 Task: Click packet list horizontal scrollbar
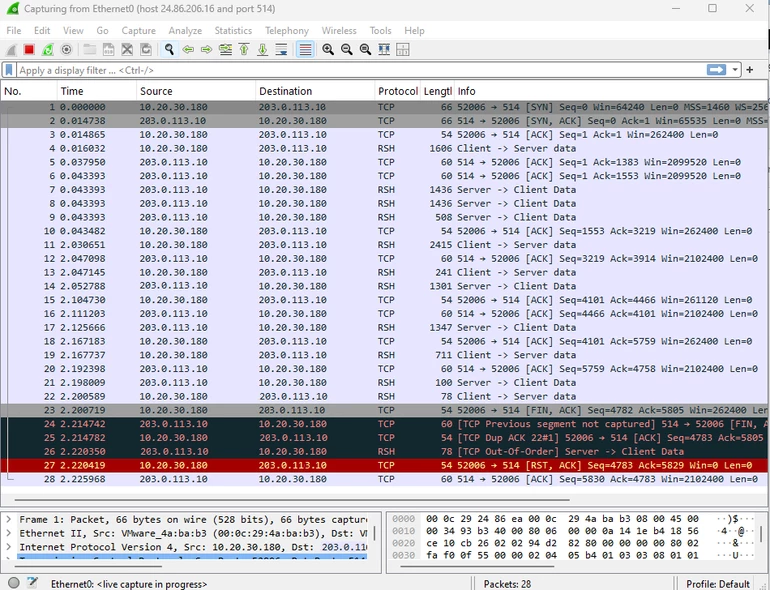click(x=292, y=500)
